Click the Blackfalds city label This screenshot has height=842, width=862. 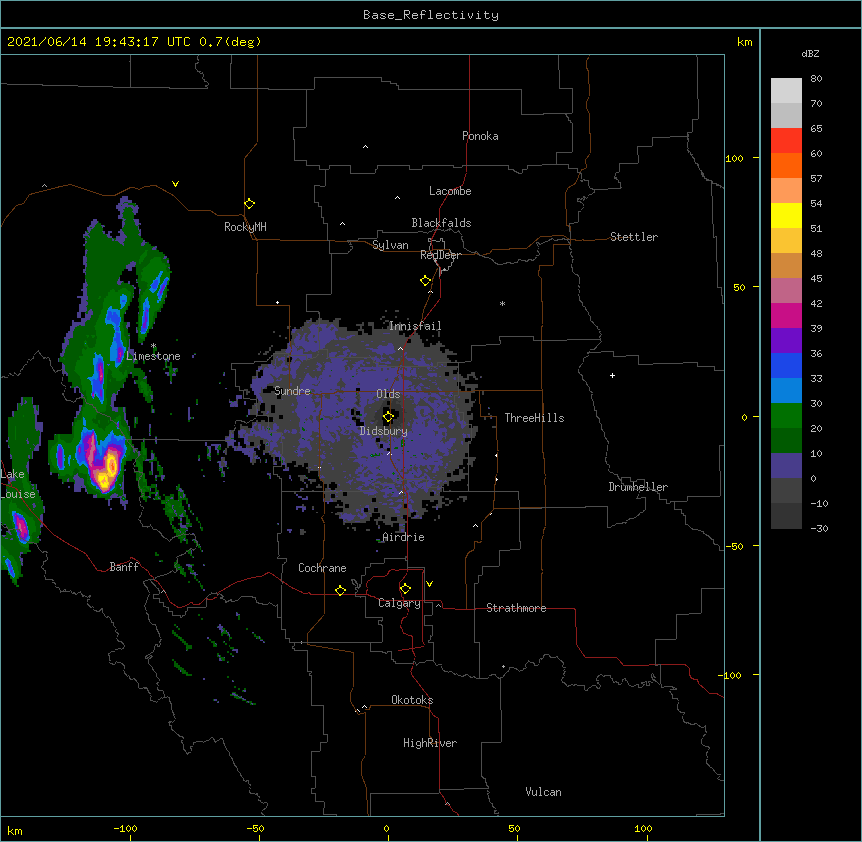coord(441,223)
